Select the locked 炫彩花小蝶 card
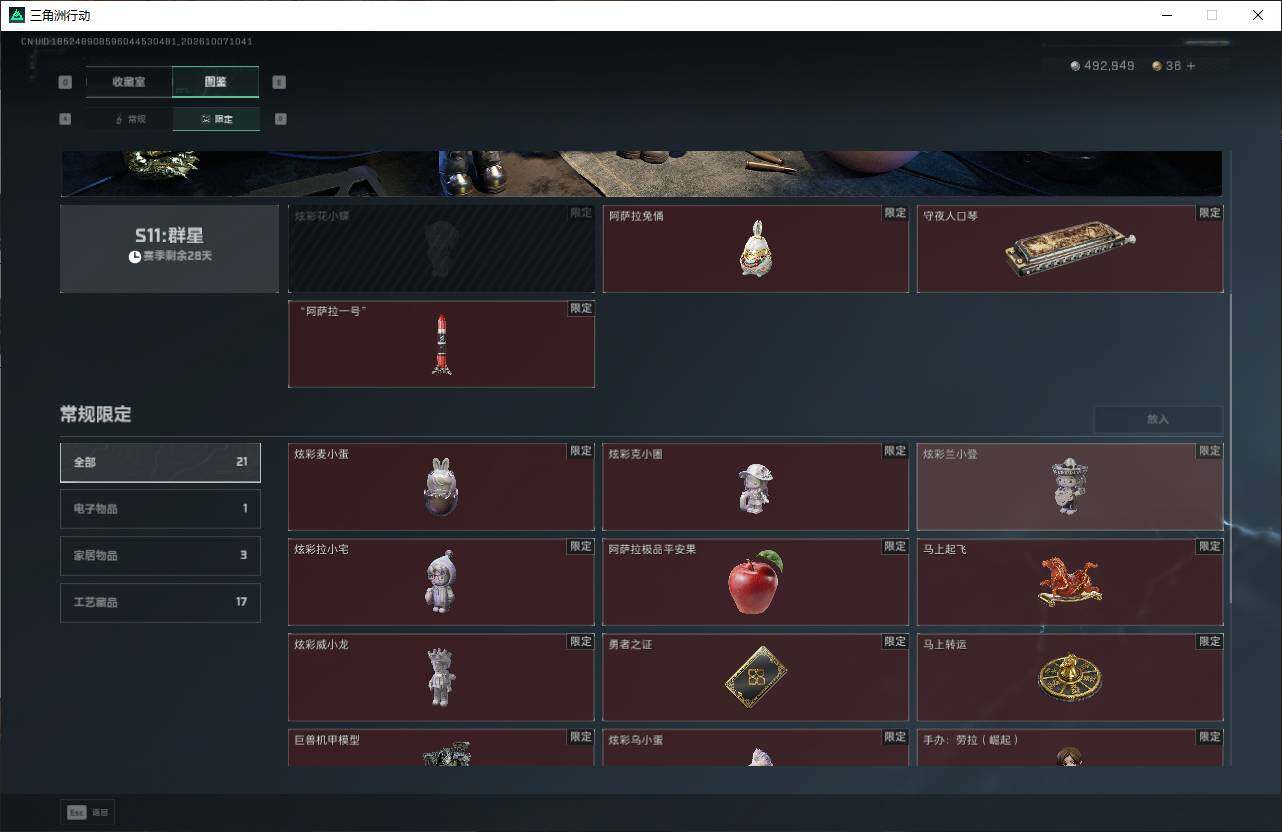 441,249
